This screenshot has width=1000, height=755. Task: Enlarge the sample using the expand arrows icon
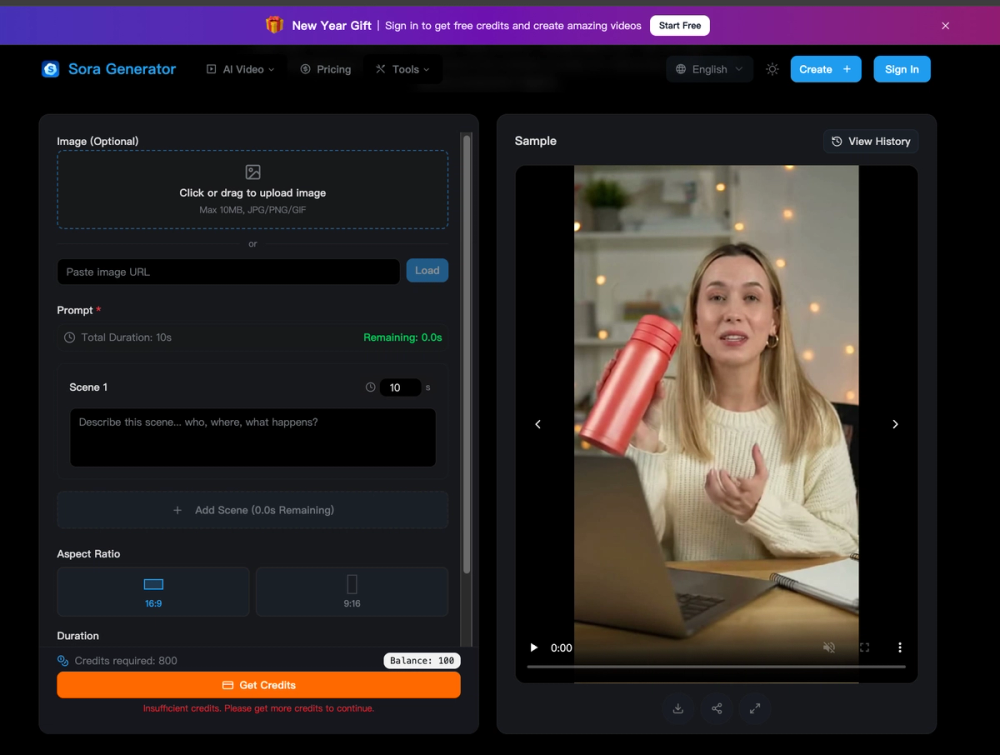755,708
